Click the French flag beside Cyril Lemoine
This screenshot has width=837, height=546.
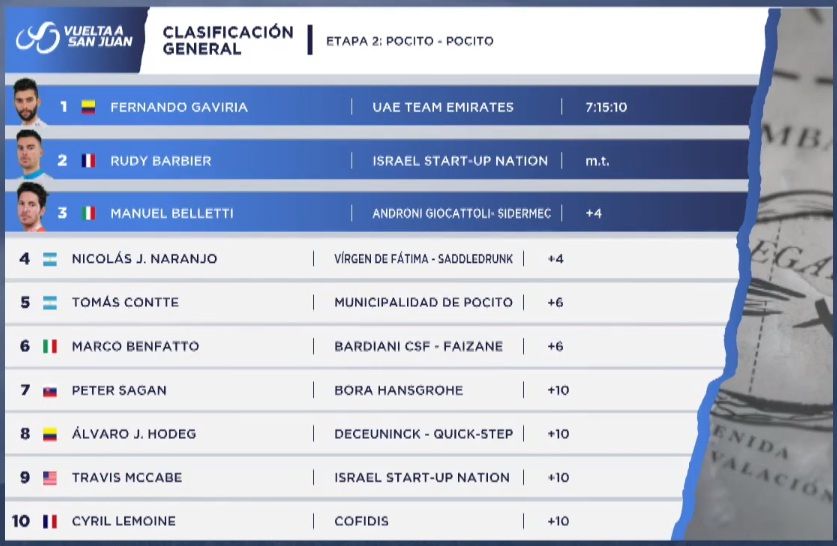(x=50, y=522)
